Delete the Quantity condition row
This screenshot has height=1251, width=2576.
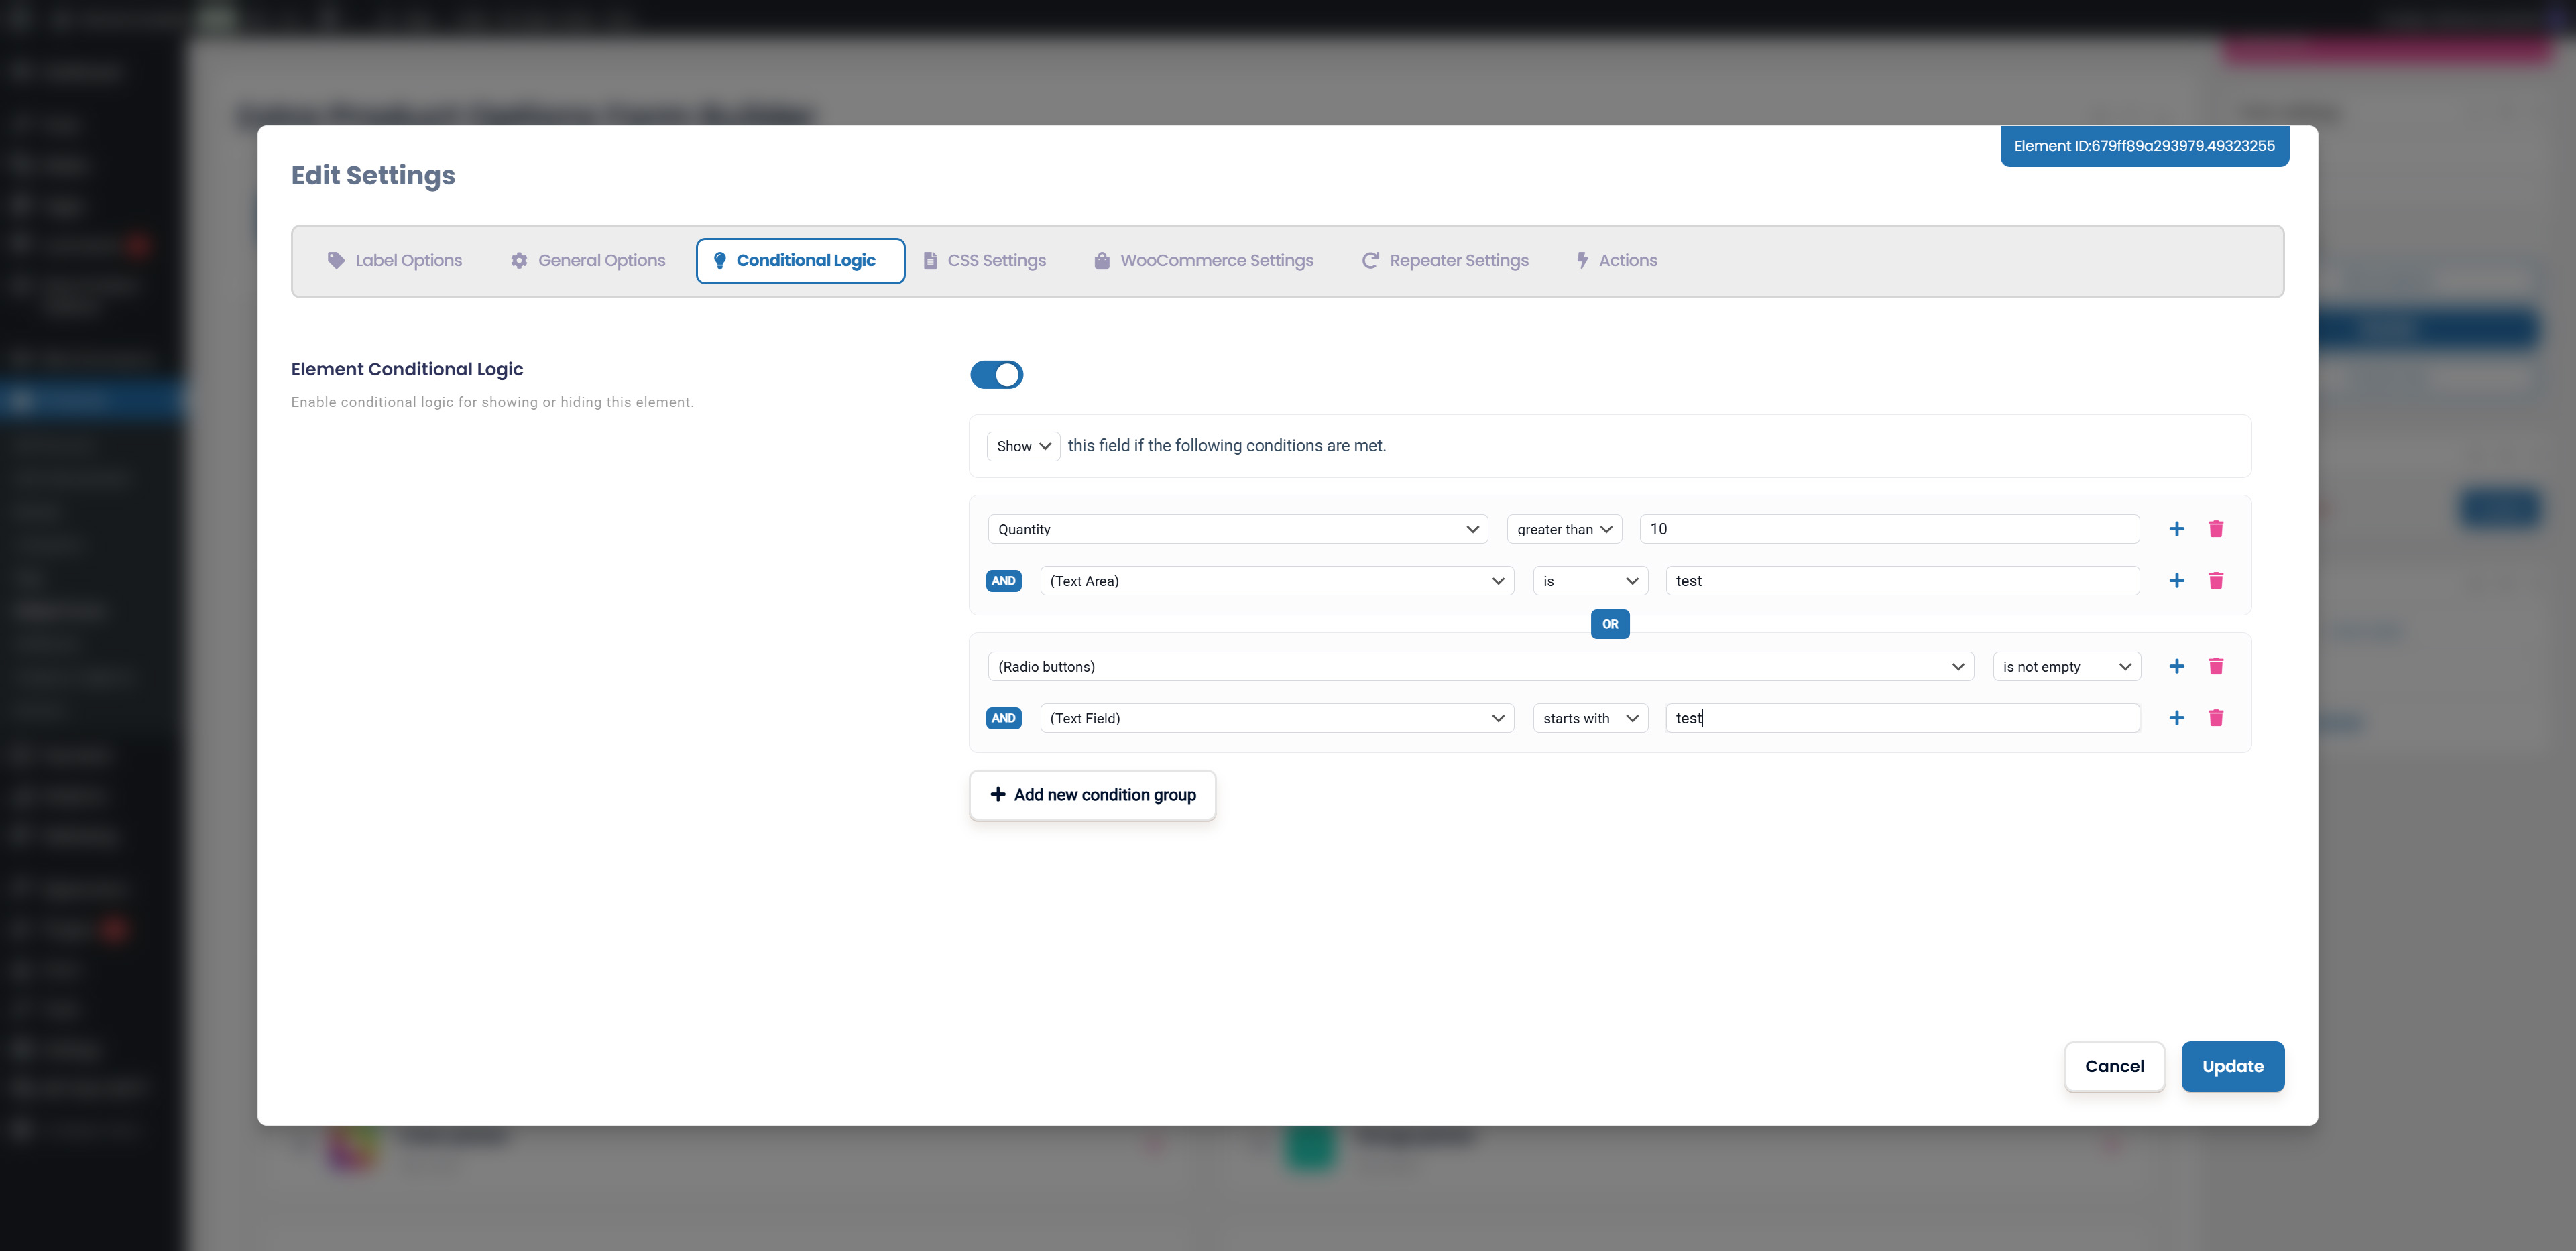coord(2215,529)
